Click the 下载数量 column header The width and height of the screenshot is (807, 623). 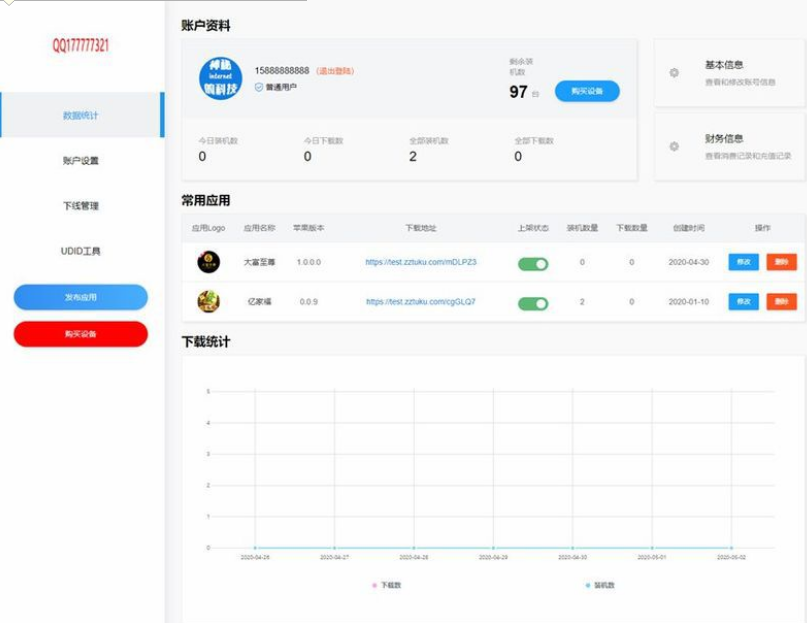[631, 228]
